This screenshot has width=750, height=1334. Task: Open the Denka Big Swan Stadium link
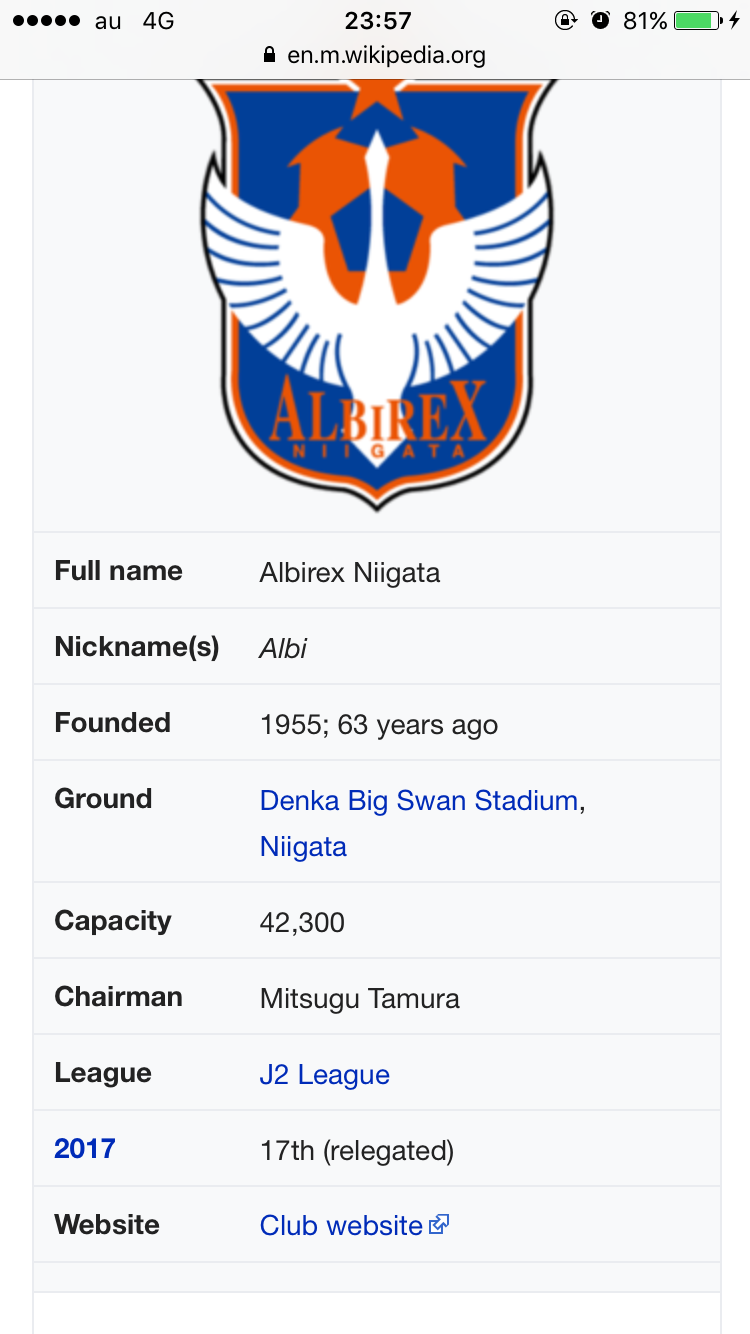419,800
